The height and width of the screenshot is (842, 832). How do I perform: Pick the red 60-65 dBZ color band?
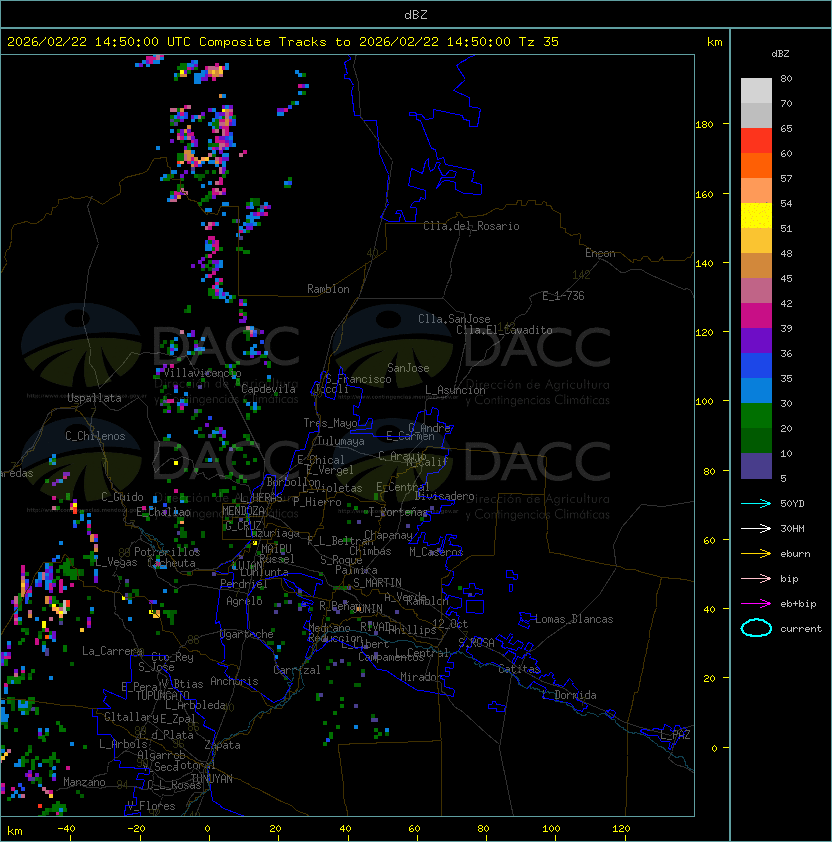tap(756, 141)
